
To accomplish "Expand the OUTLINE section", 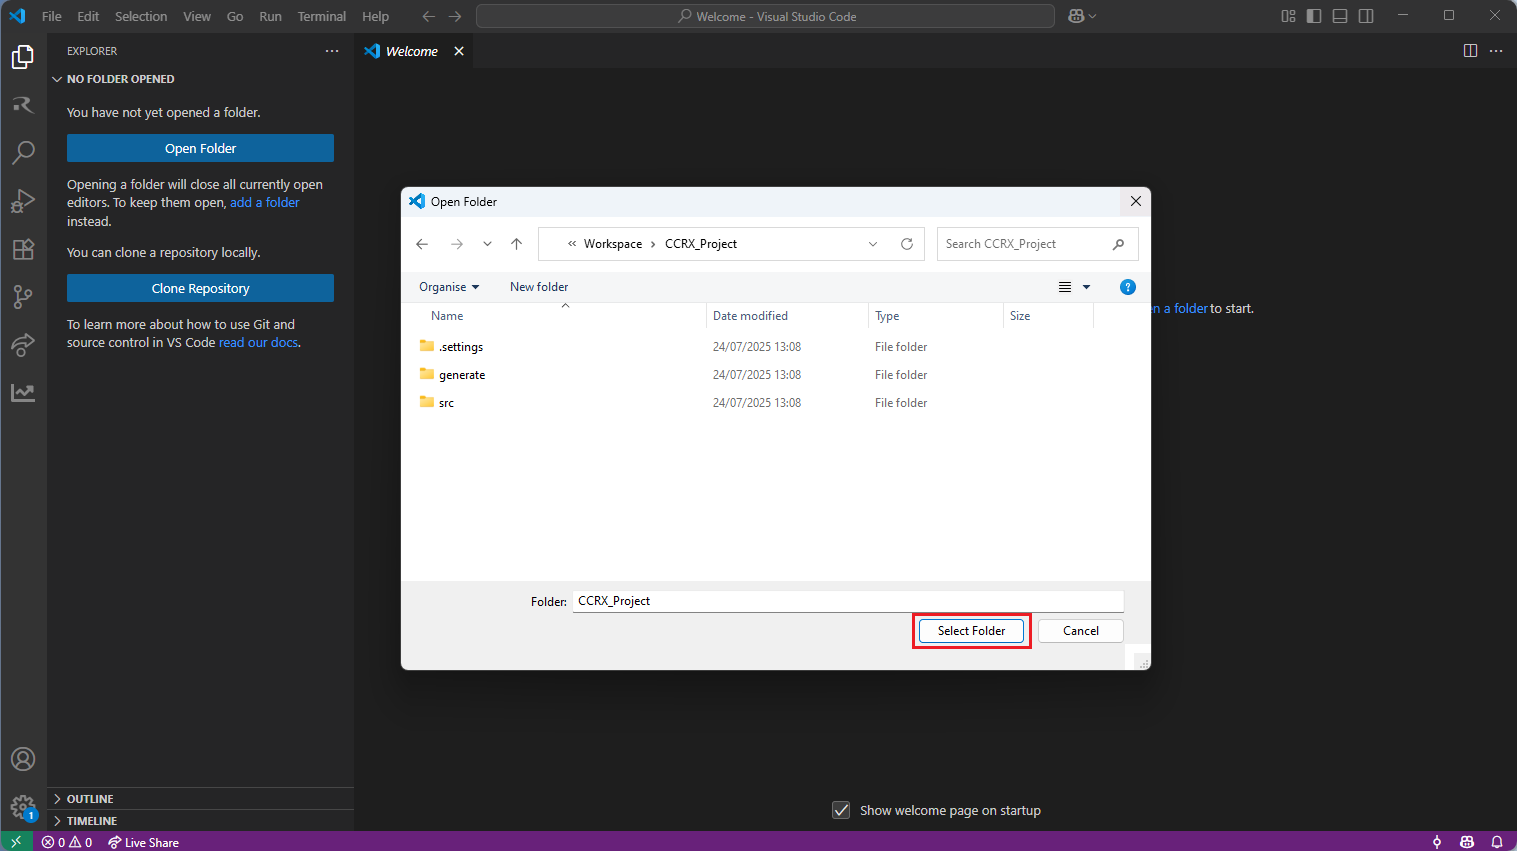I will click(x=90, y=799).
